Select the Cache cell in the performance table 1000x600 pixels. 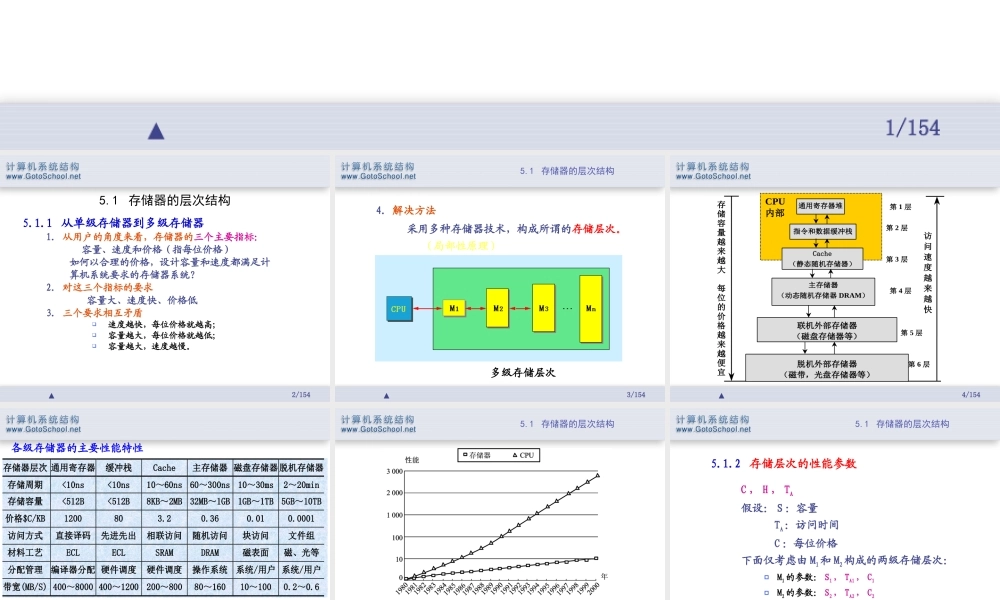(x=162, y=468)
